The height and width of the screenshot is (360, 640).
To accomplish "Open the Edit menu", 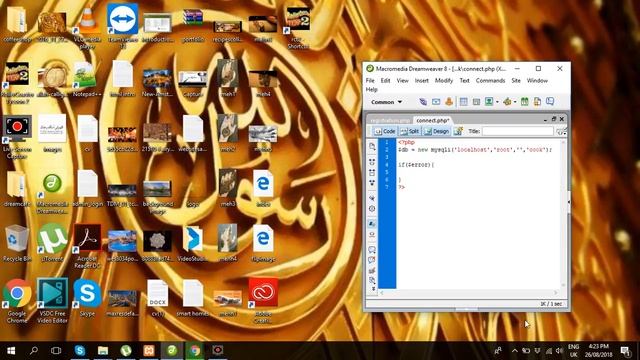I will click(x=385, y=80).
